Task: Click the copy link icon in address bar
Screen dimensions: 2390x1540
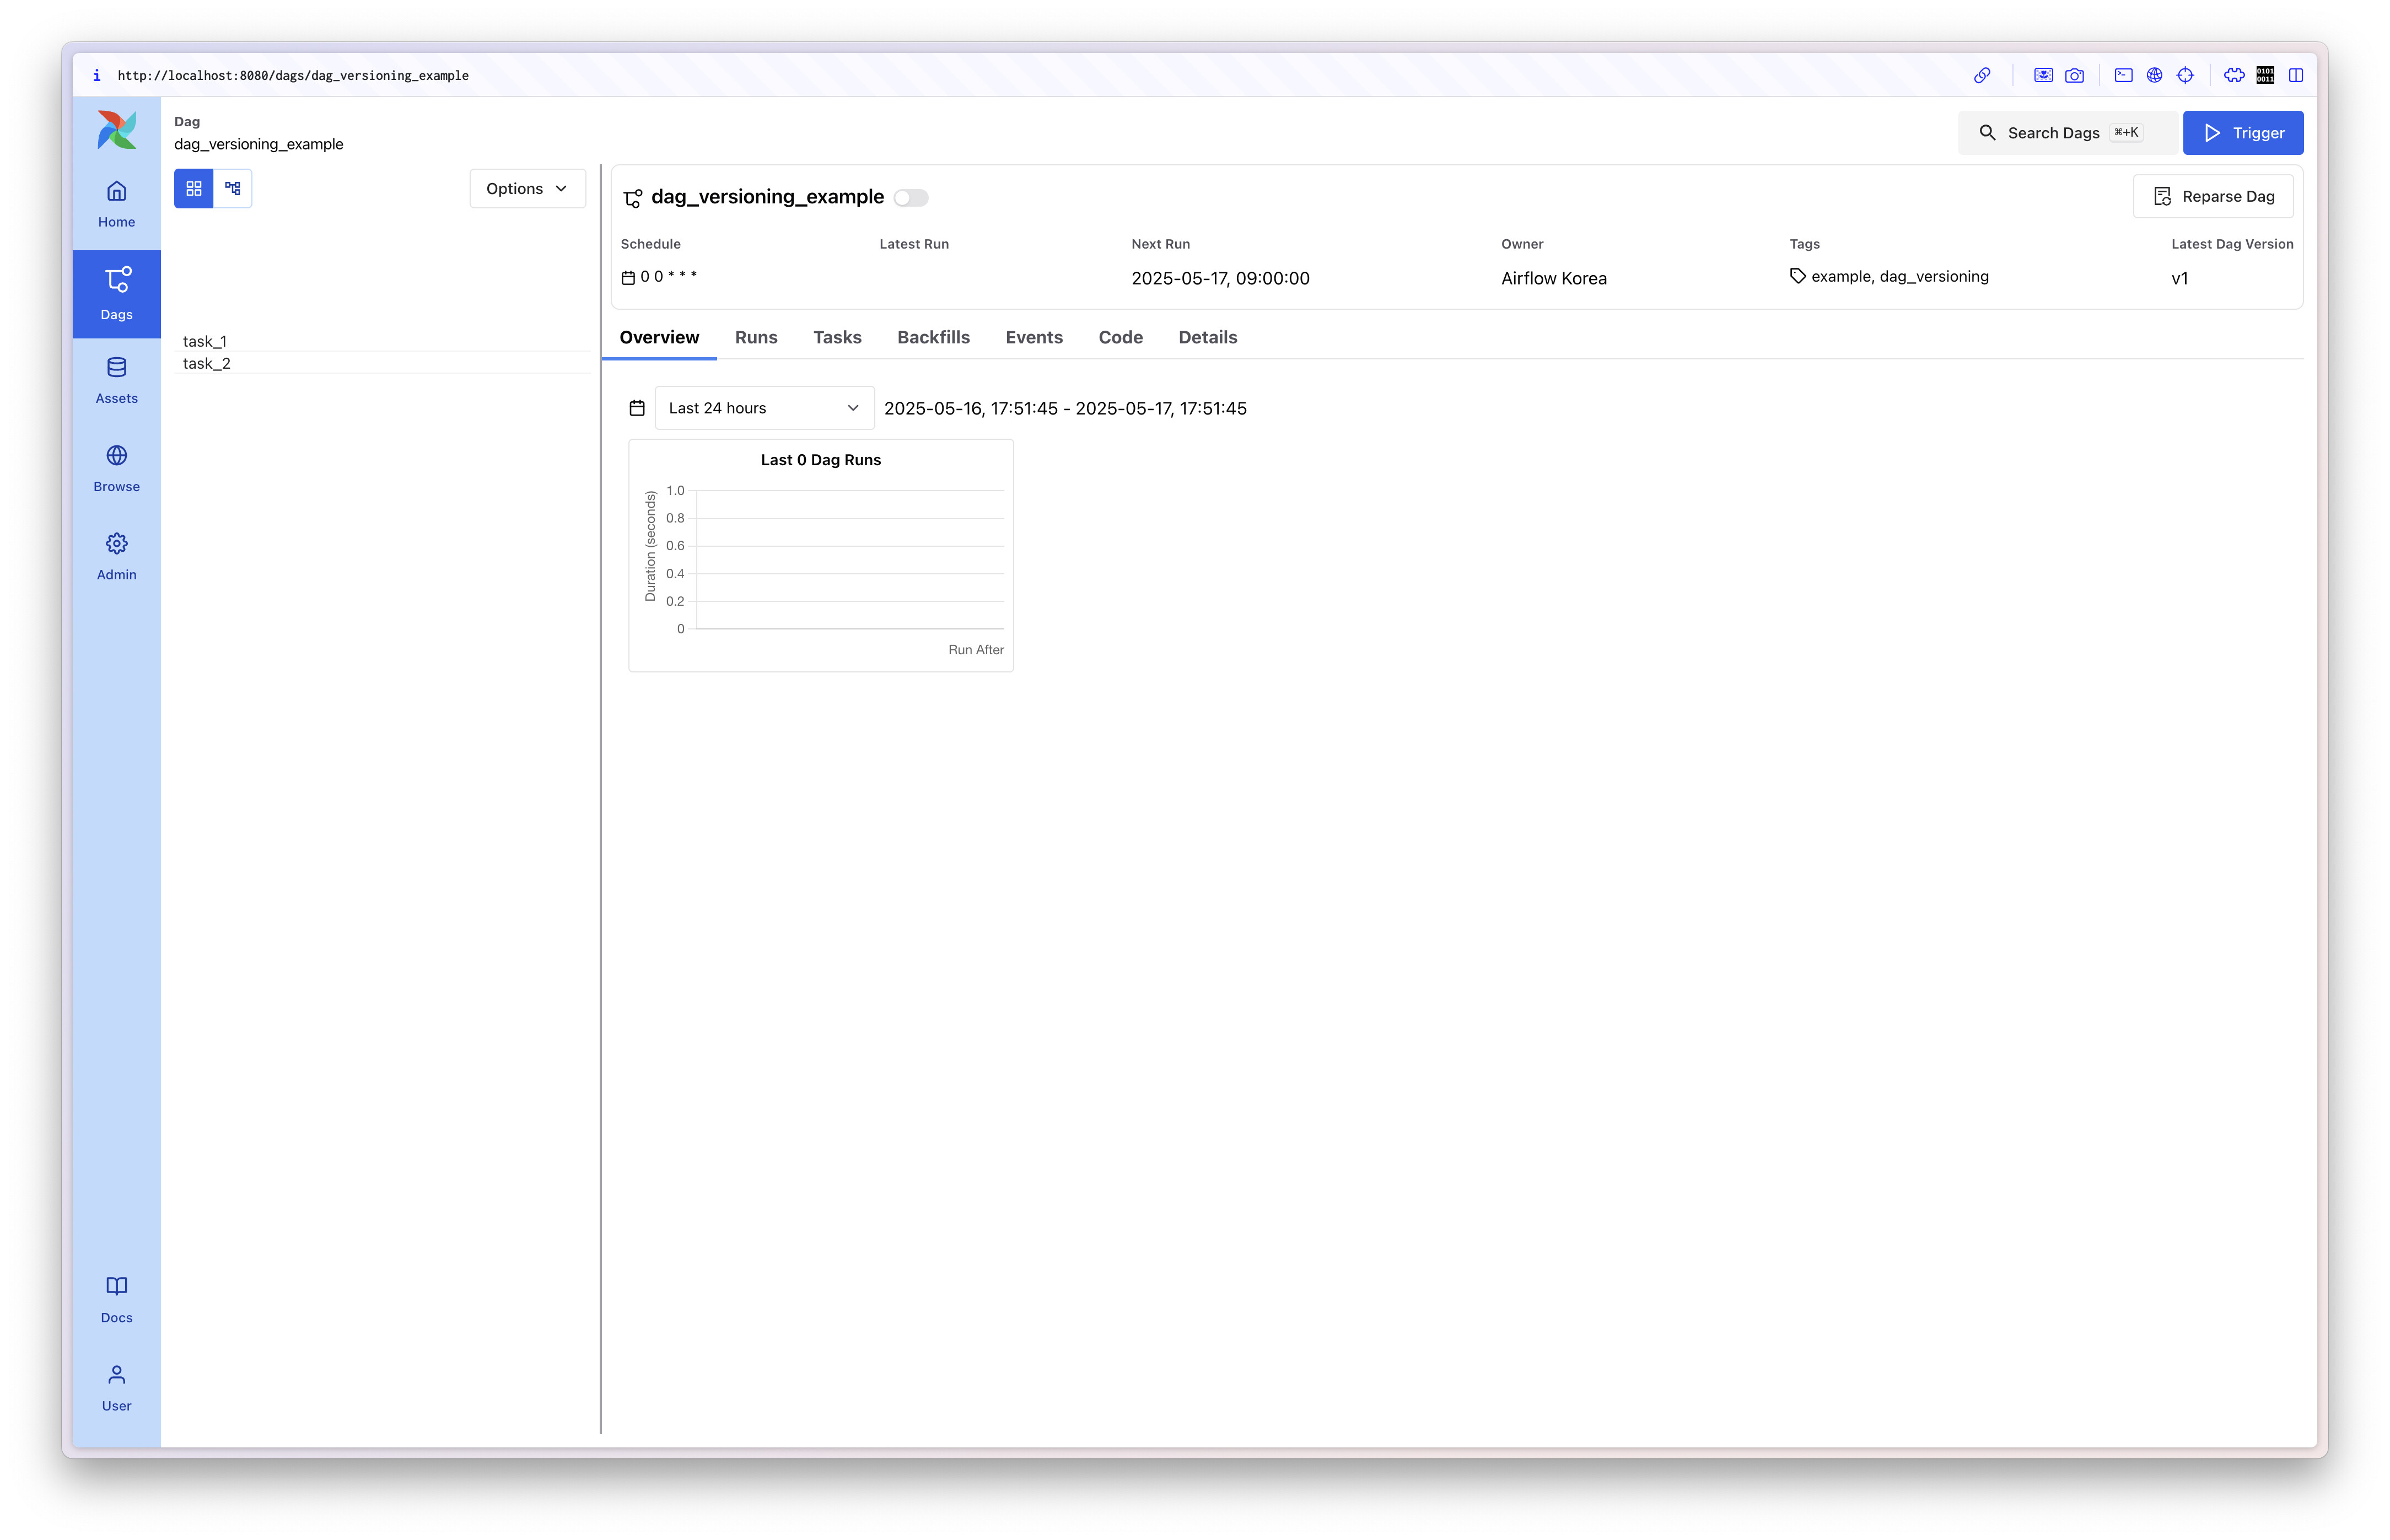Action: click(1982, 75)
